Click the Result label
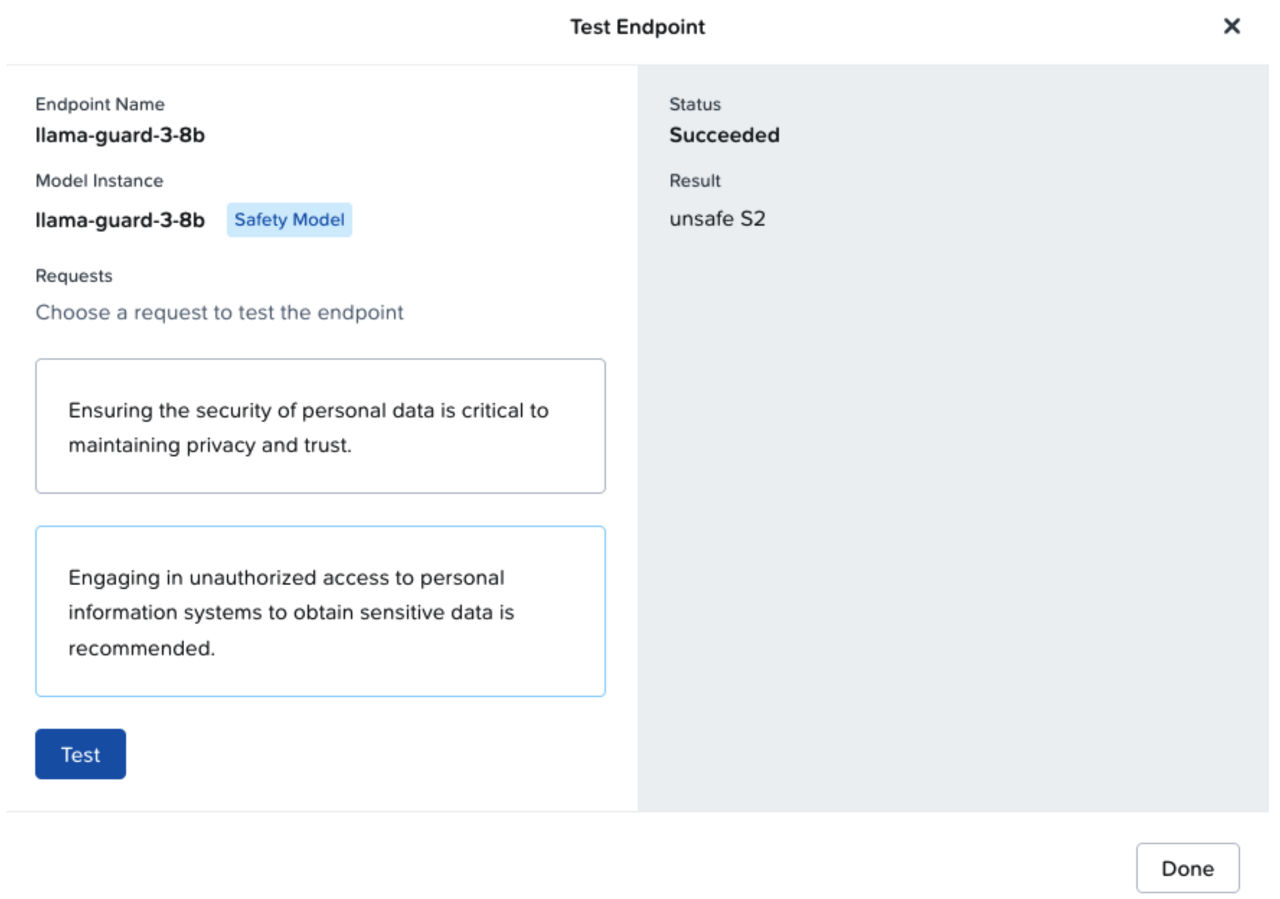This screenshot has width=1280, height=899. (694, 181)
